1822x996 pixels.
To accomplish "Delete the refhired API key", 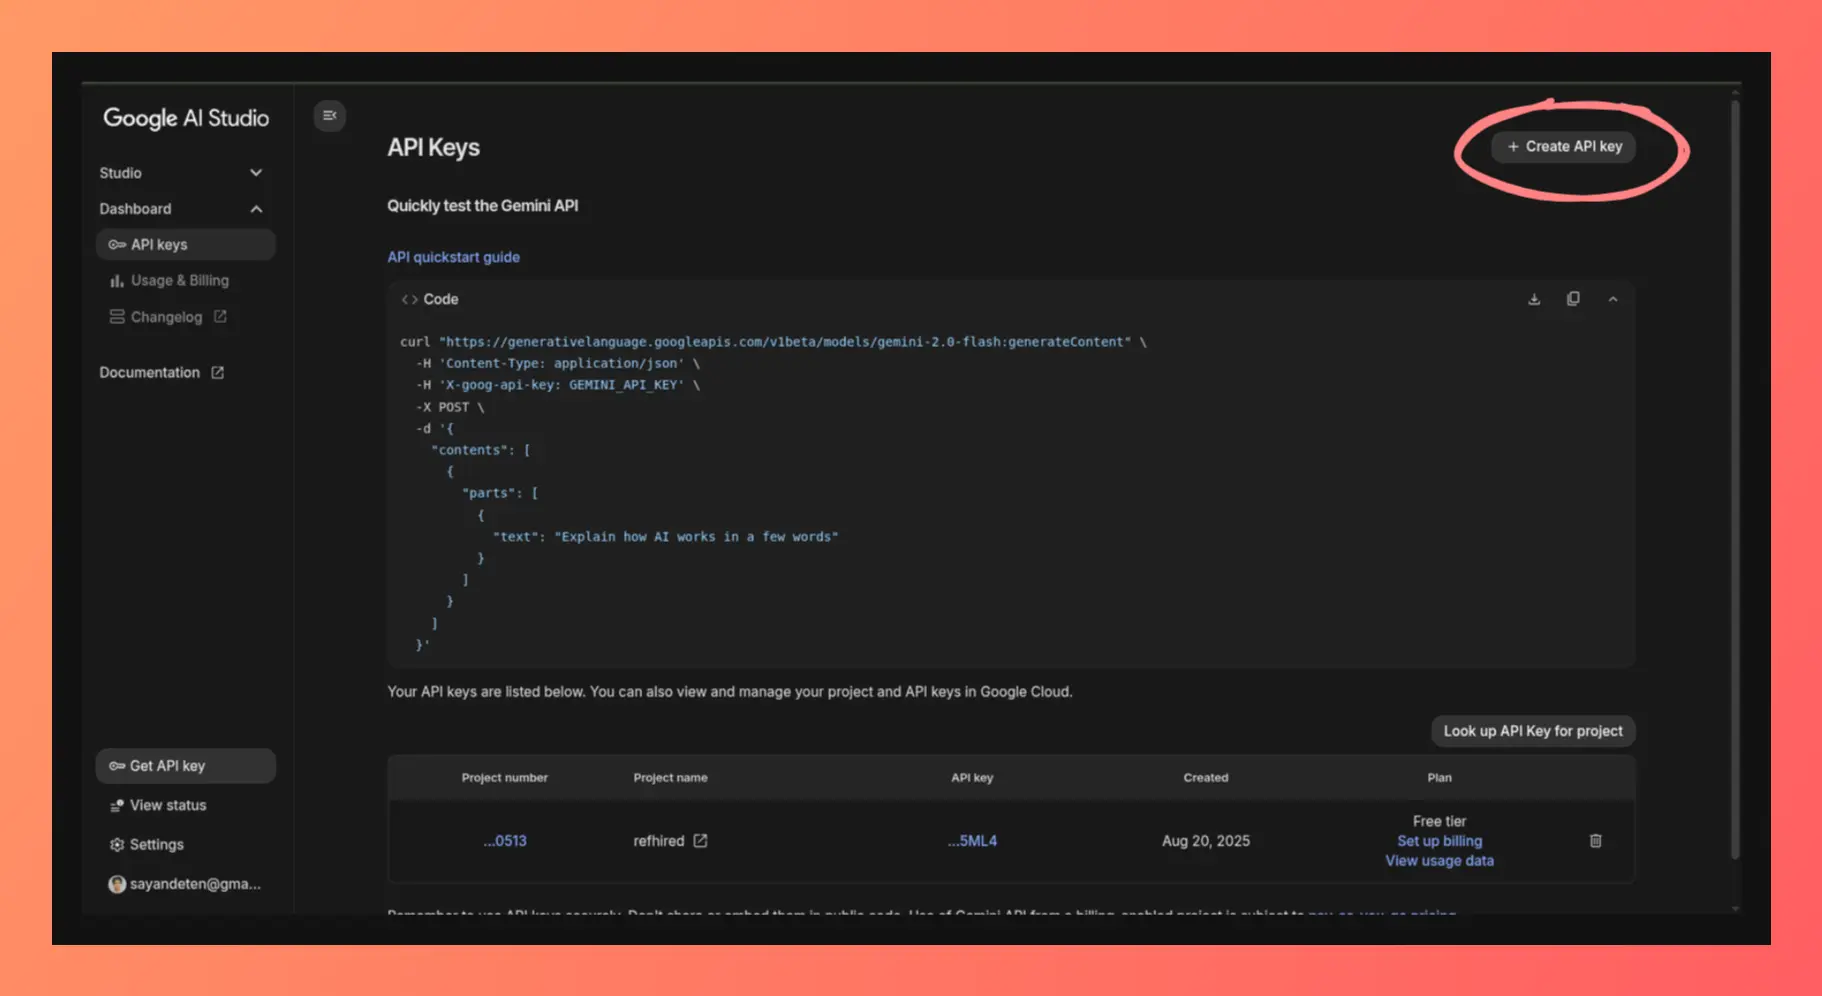I will coord(1595,841).
